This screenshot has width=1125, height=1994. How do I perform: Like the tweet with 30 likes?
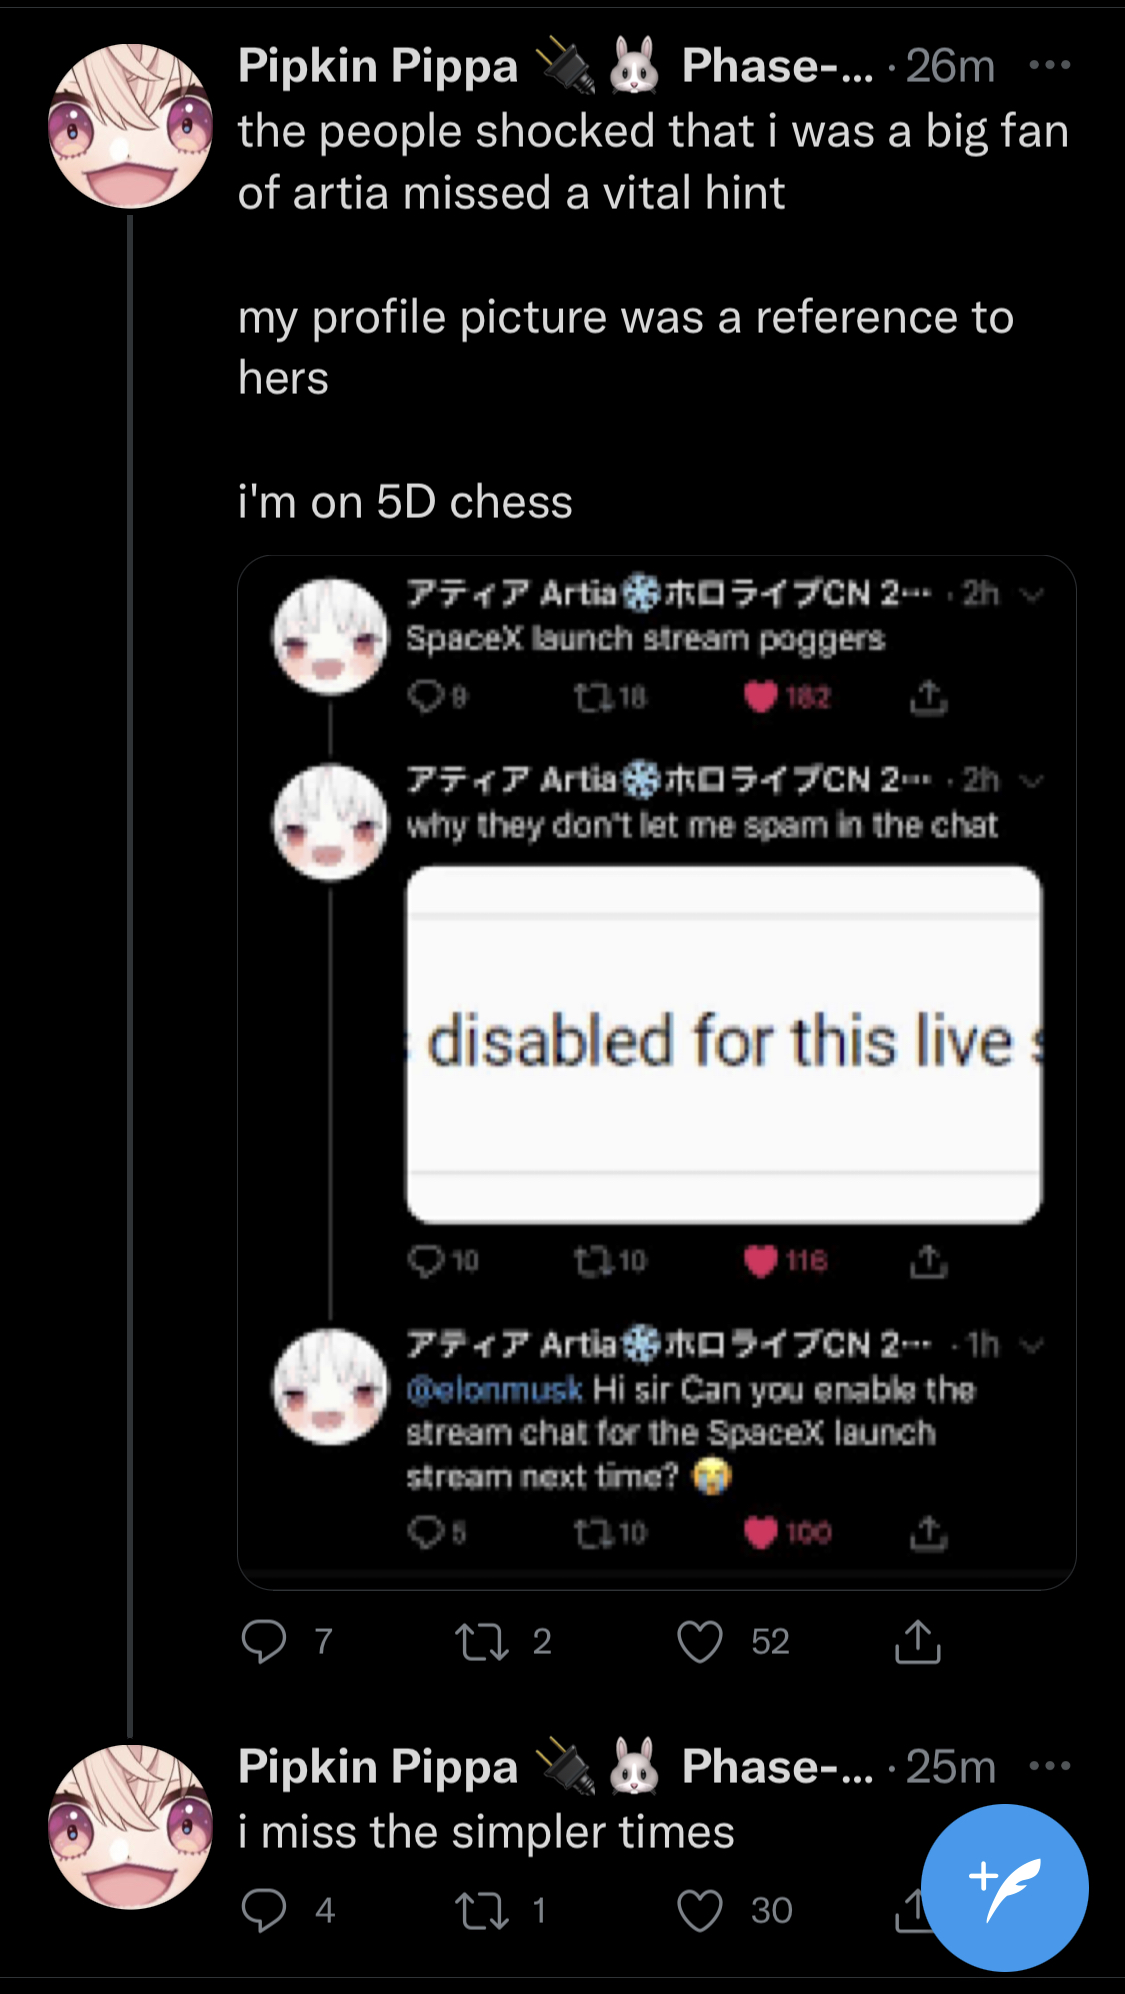pos(700,1910)
